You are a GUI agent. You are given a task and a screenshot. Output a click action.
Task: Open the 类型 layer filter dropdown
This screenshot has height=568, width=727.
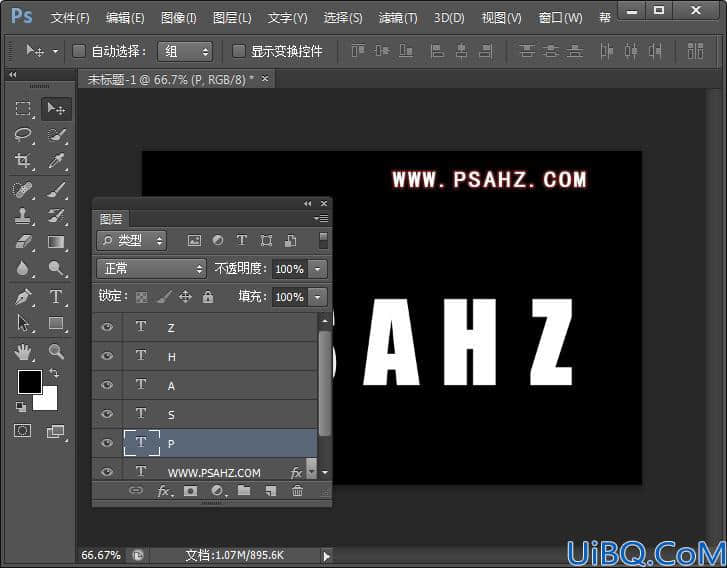[131, 240]
